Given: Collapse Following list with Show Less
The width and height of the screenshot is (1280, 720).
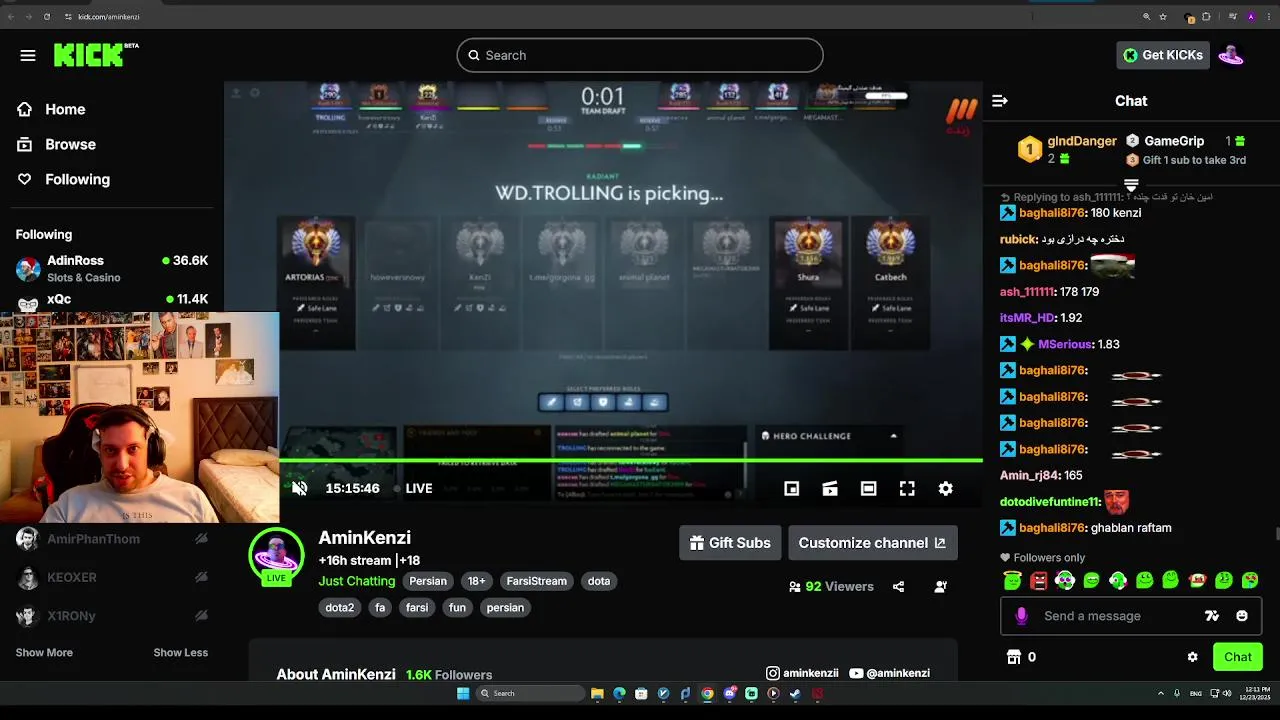Looking at the screenshot, I should pos(180,652).
